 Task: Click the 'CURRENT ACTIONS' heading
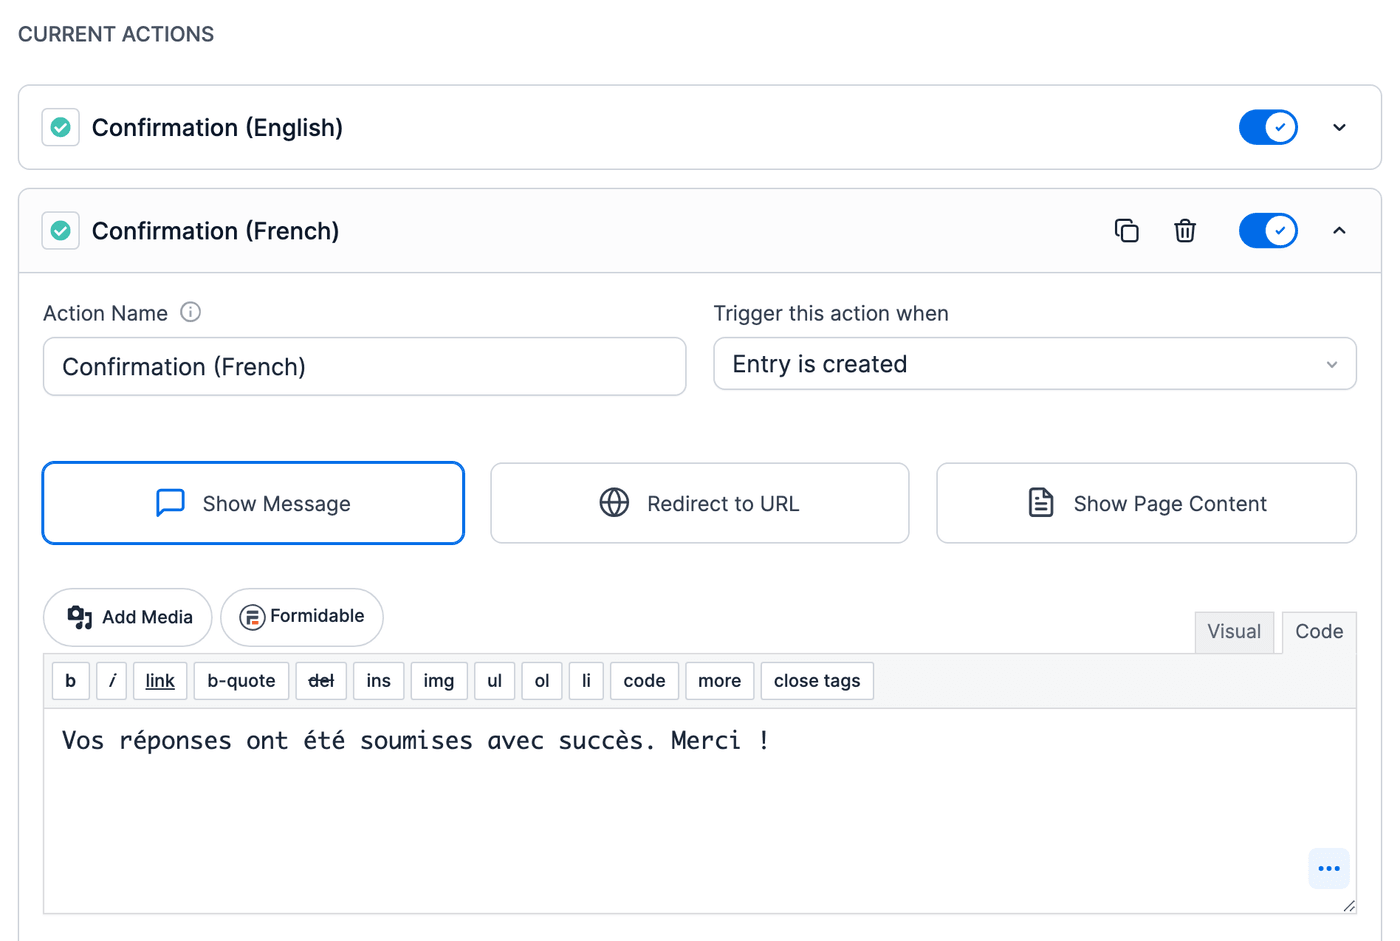116,34
